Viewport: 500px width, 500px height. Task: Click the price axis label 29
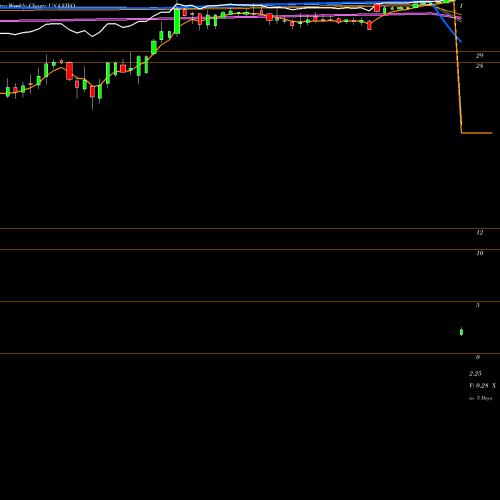[x=479, y=56]
